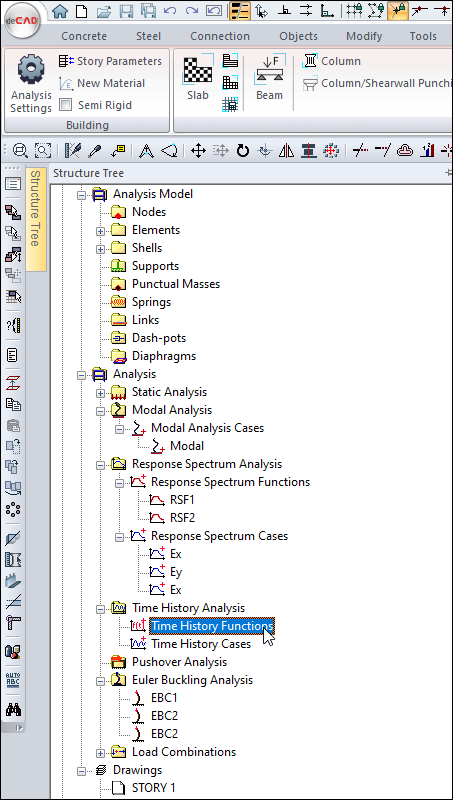Open a file using the folder icon
Screen dimensions: 453x800
[x=104, y=10]
